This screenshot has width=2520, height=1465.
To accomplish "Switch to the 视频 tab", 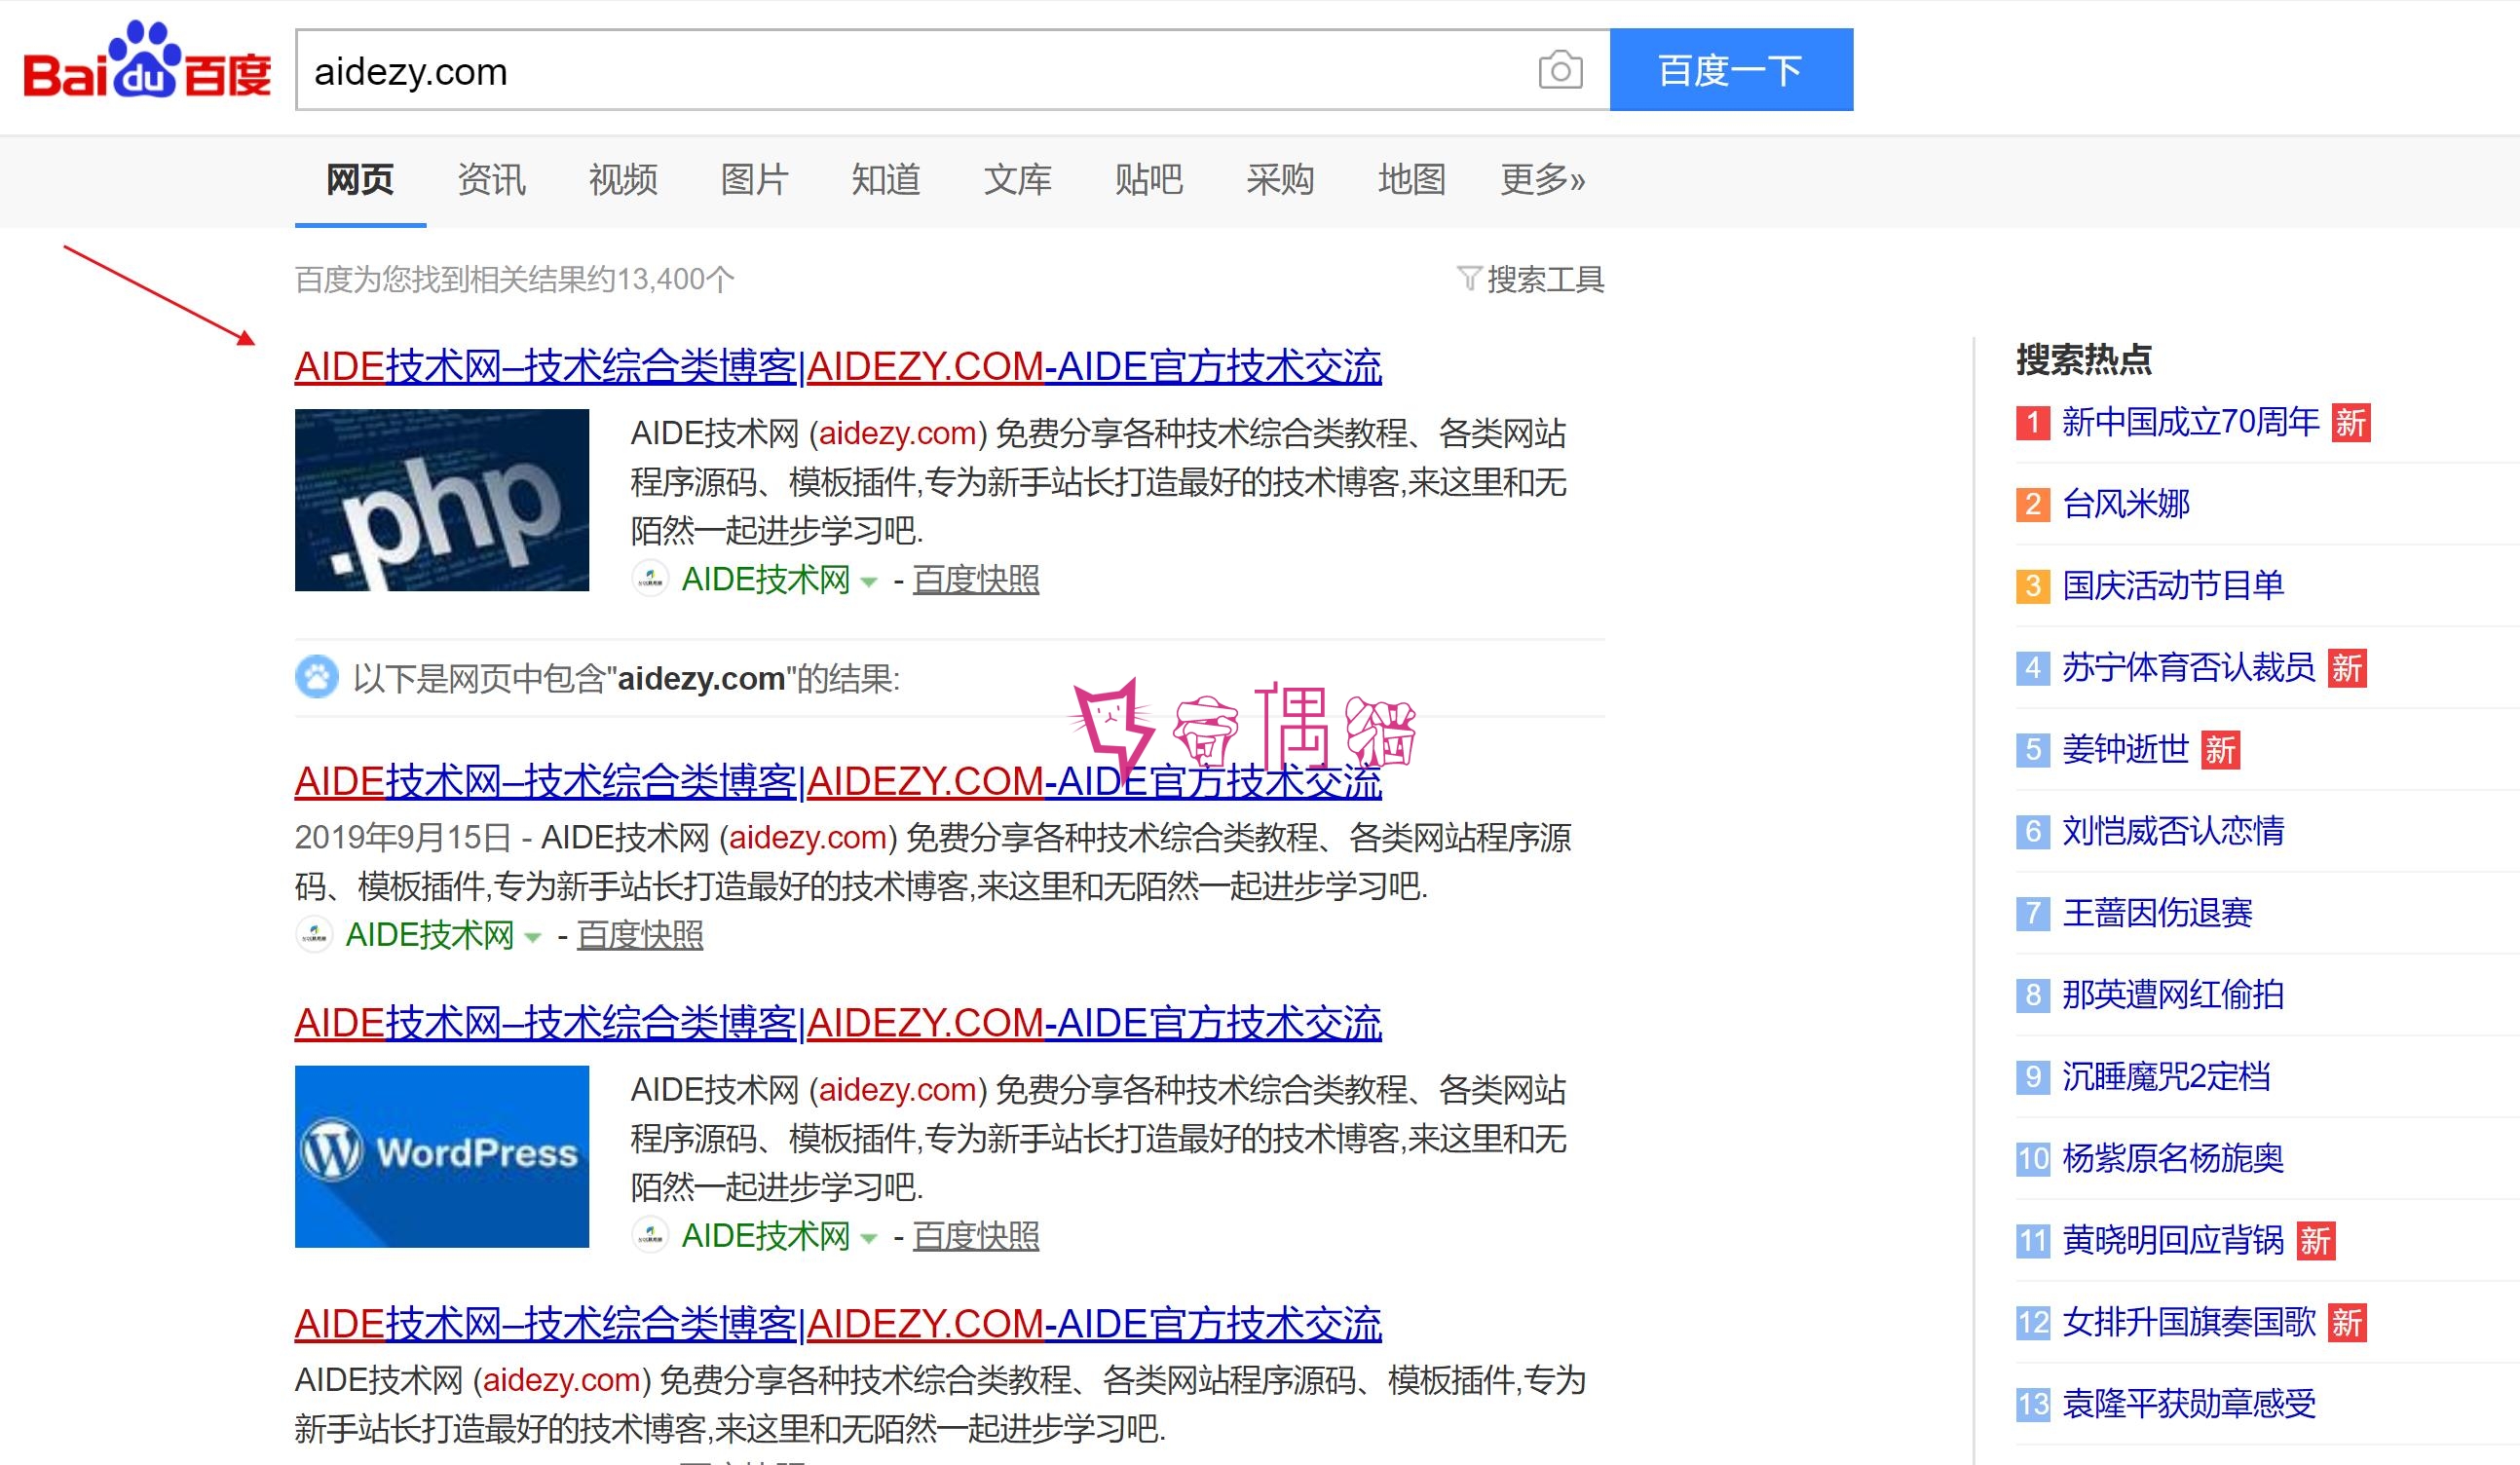I will click(x=623, y=180).
